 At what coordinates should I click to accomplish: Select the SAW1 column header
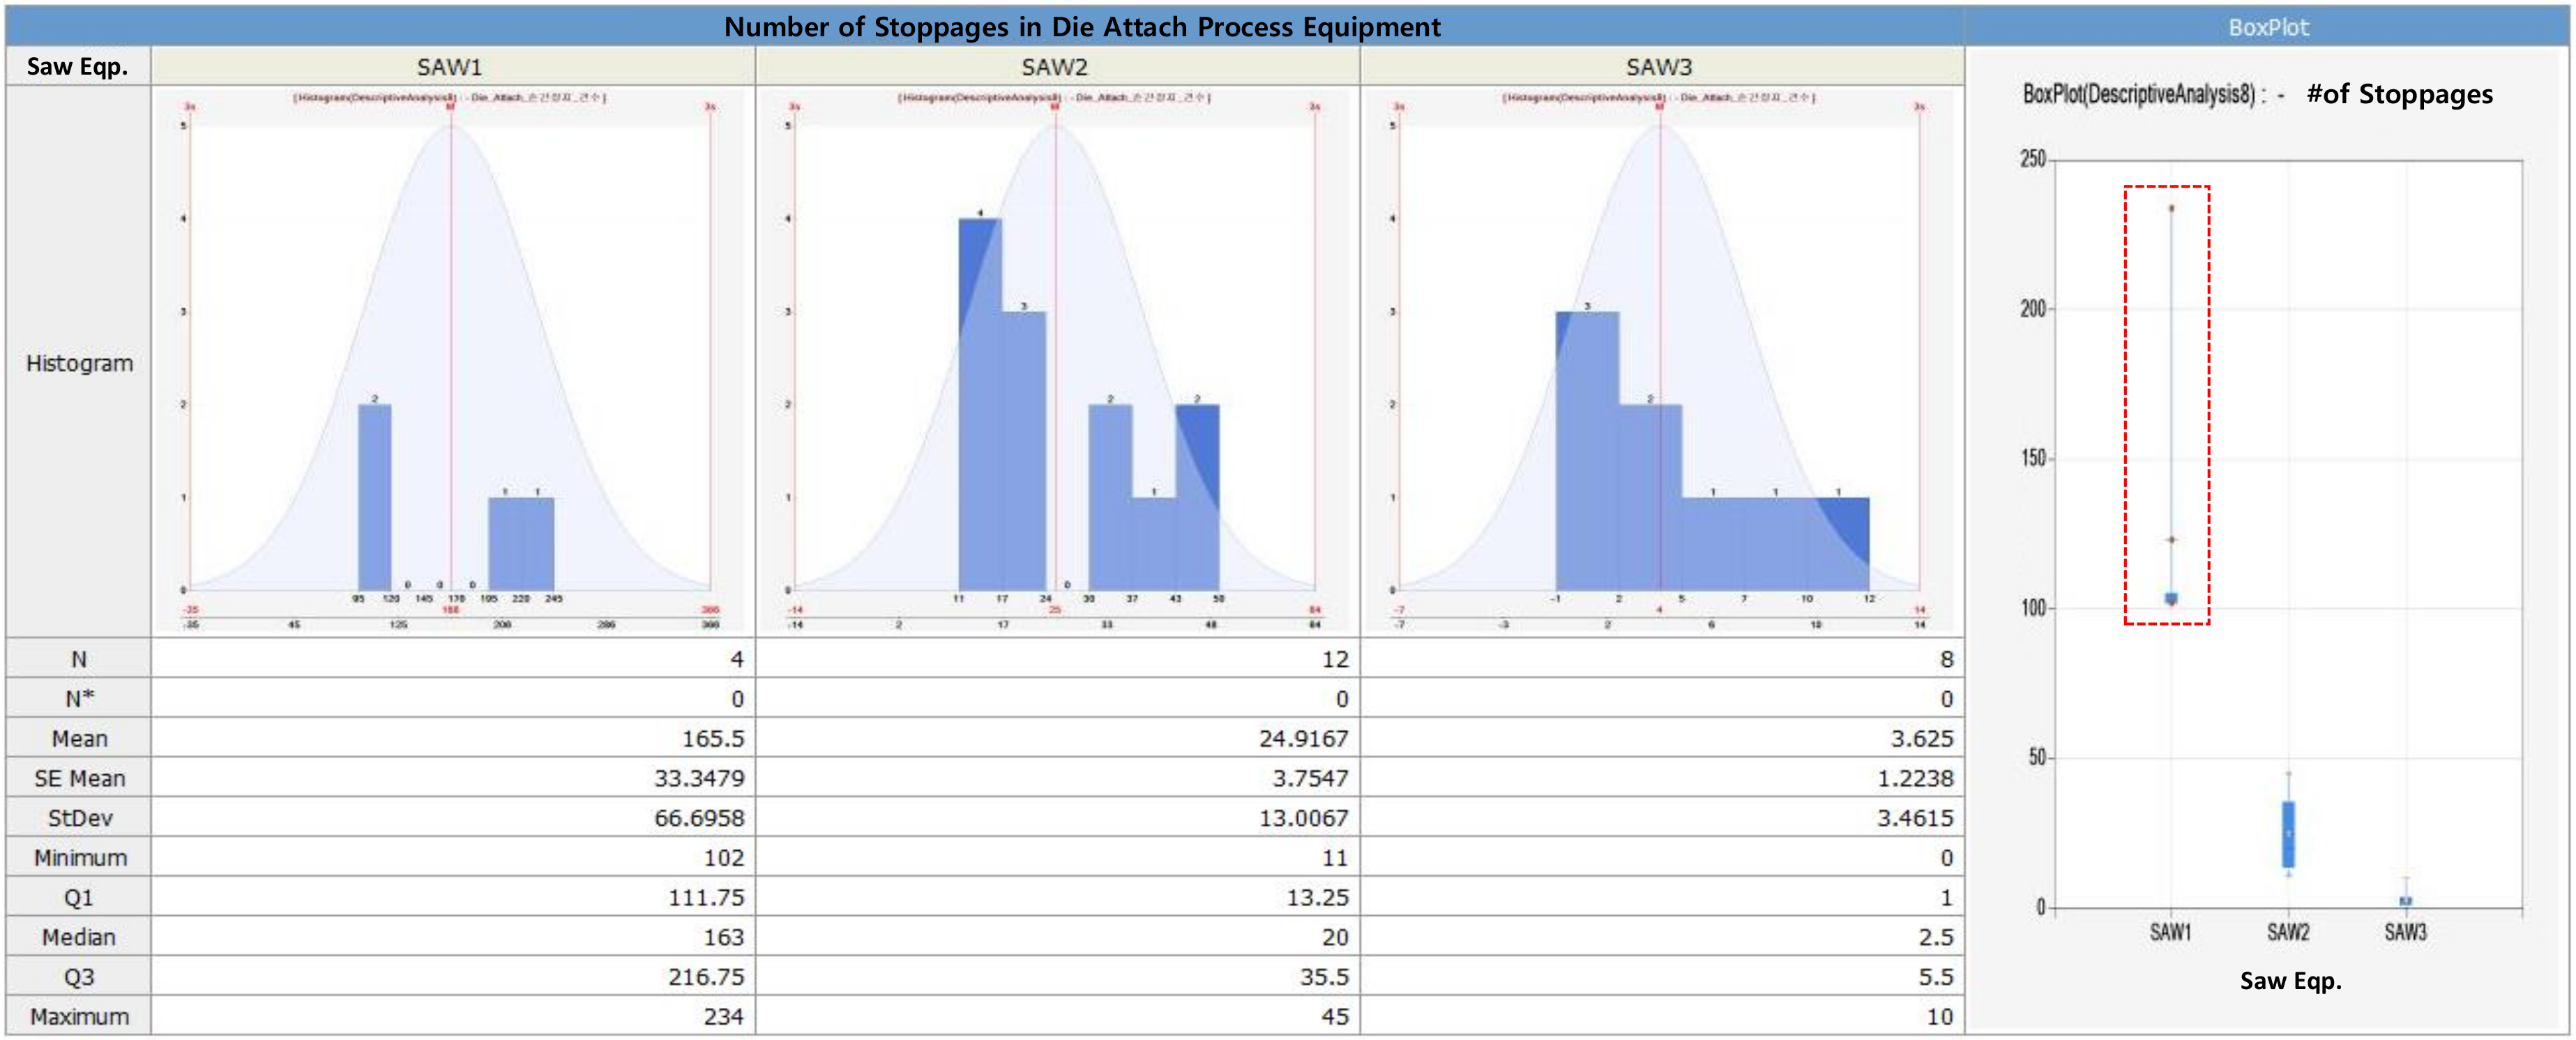[450, 67]
